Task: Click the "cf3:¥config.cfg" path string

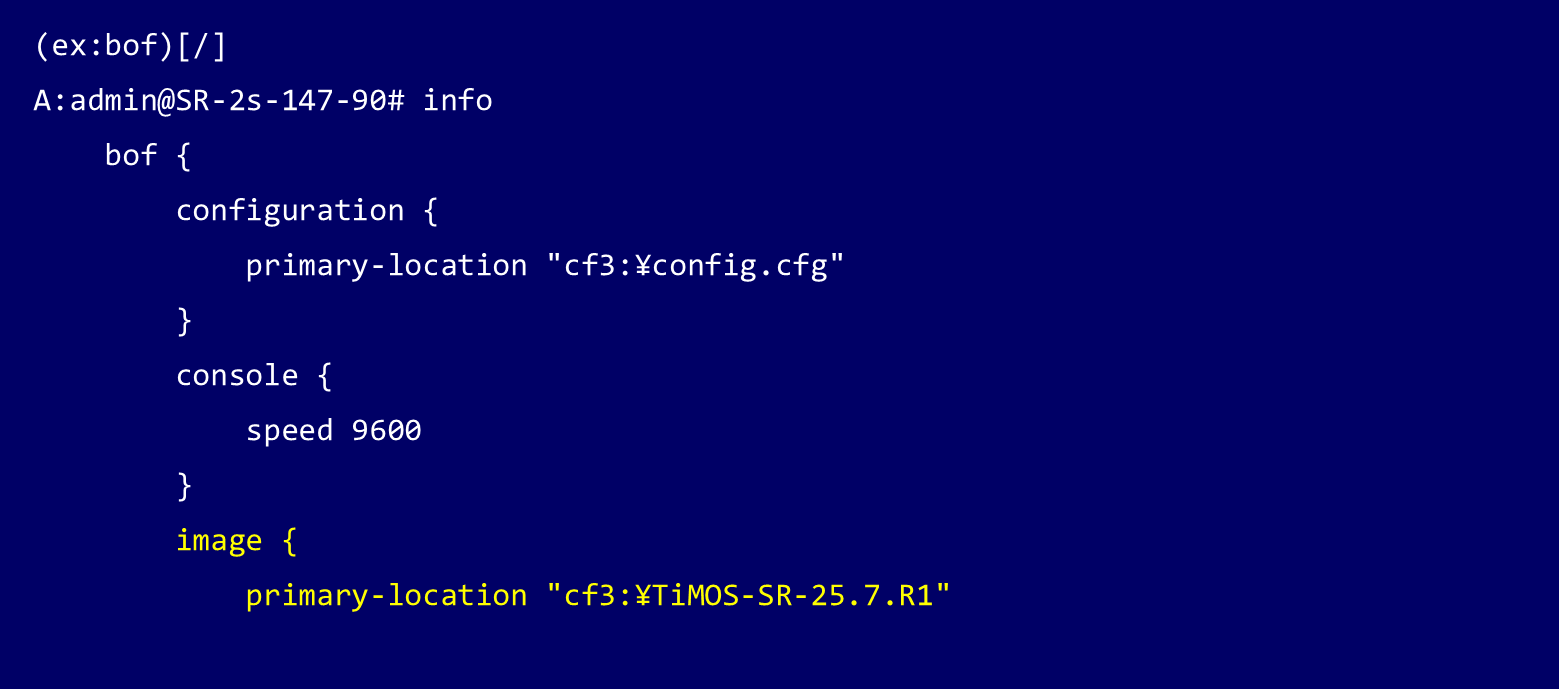Action: pos(695,266)
